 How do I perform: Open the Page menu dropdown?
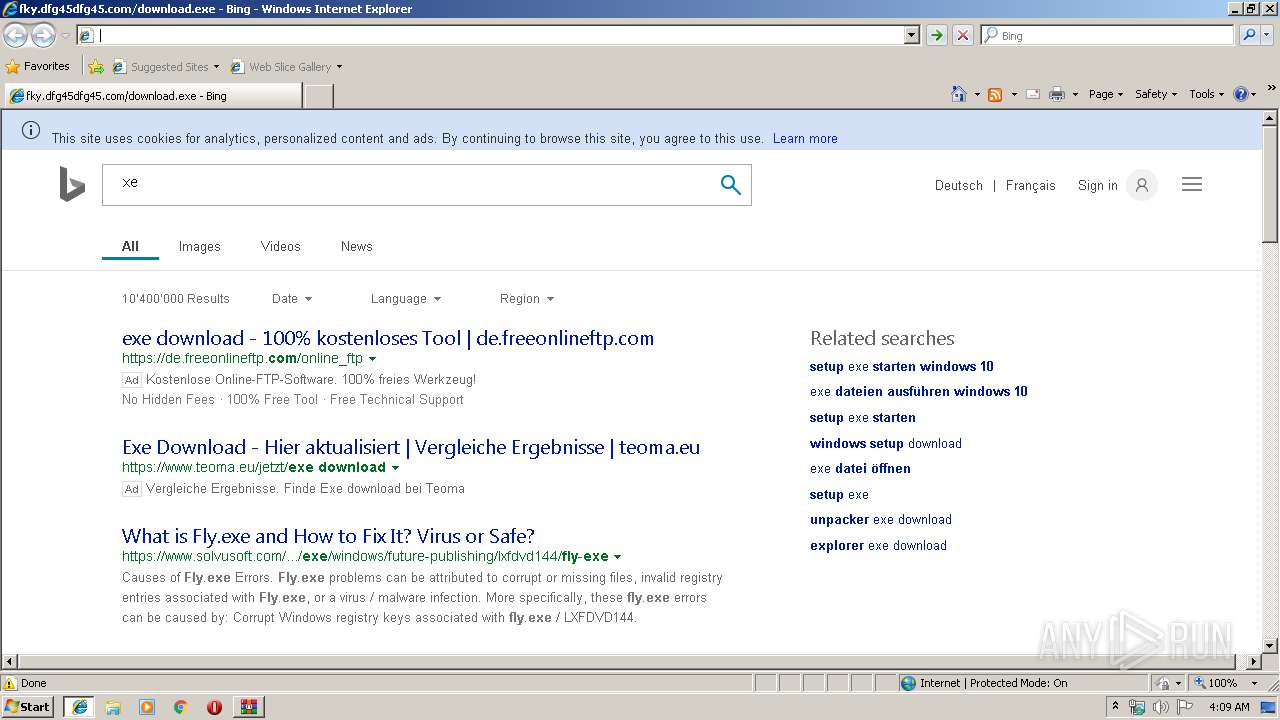(x=1106, y=94)
